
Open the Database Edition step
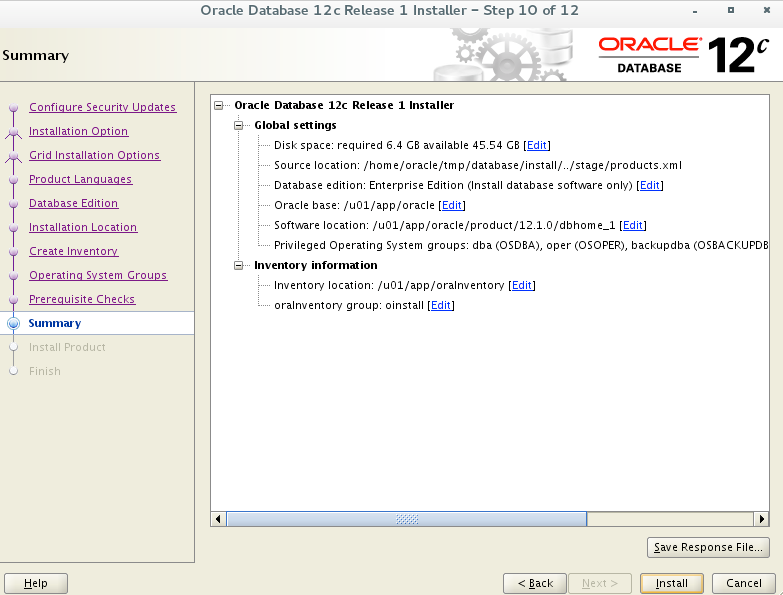pyautogui.click(x=73, y=203)
